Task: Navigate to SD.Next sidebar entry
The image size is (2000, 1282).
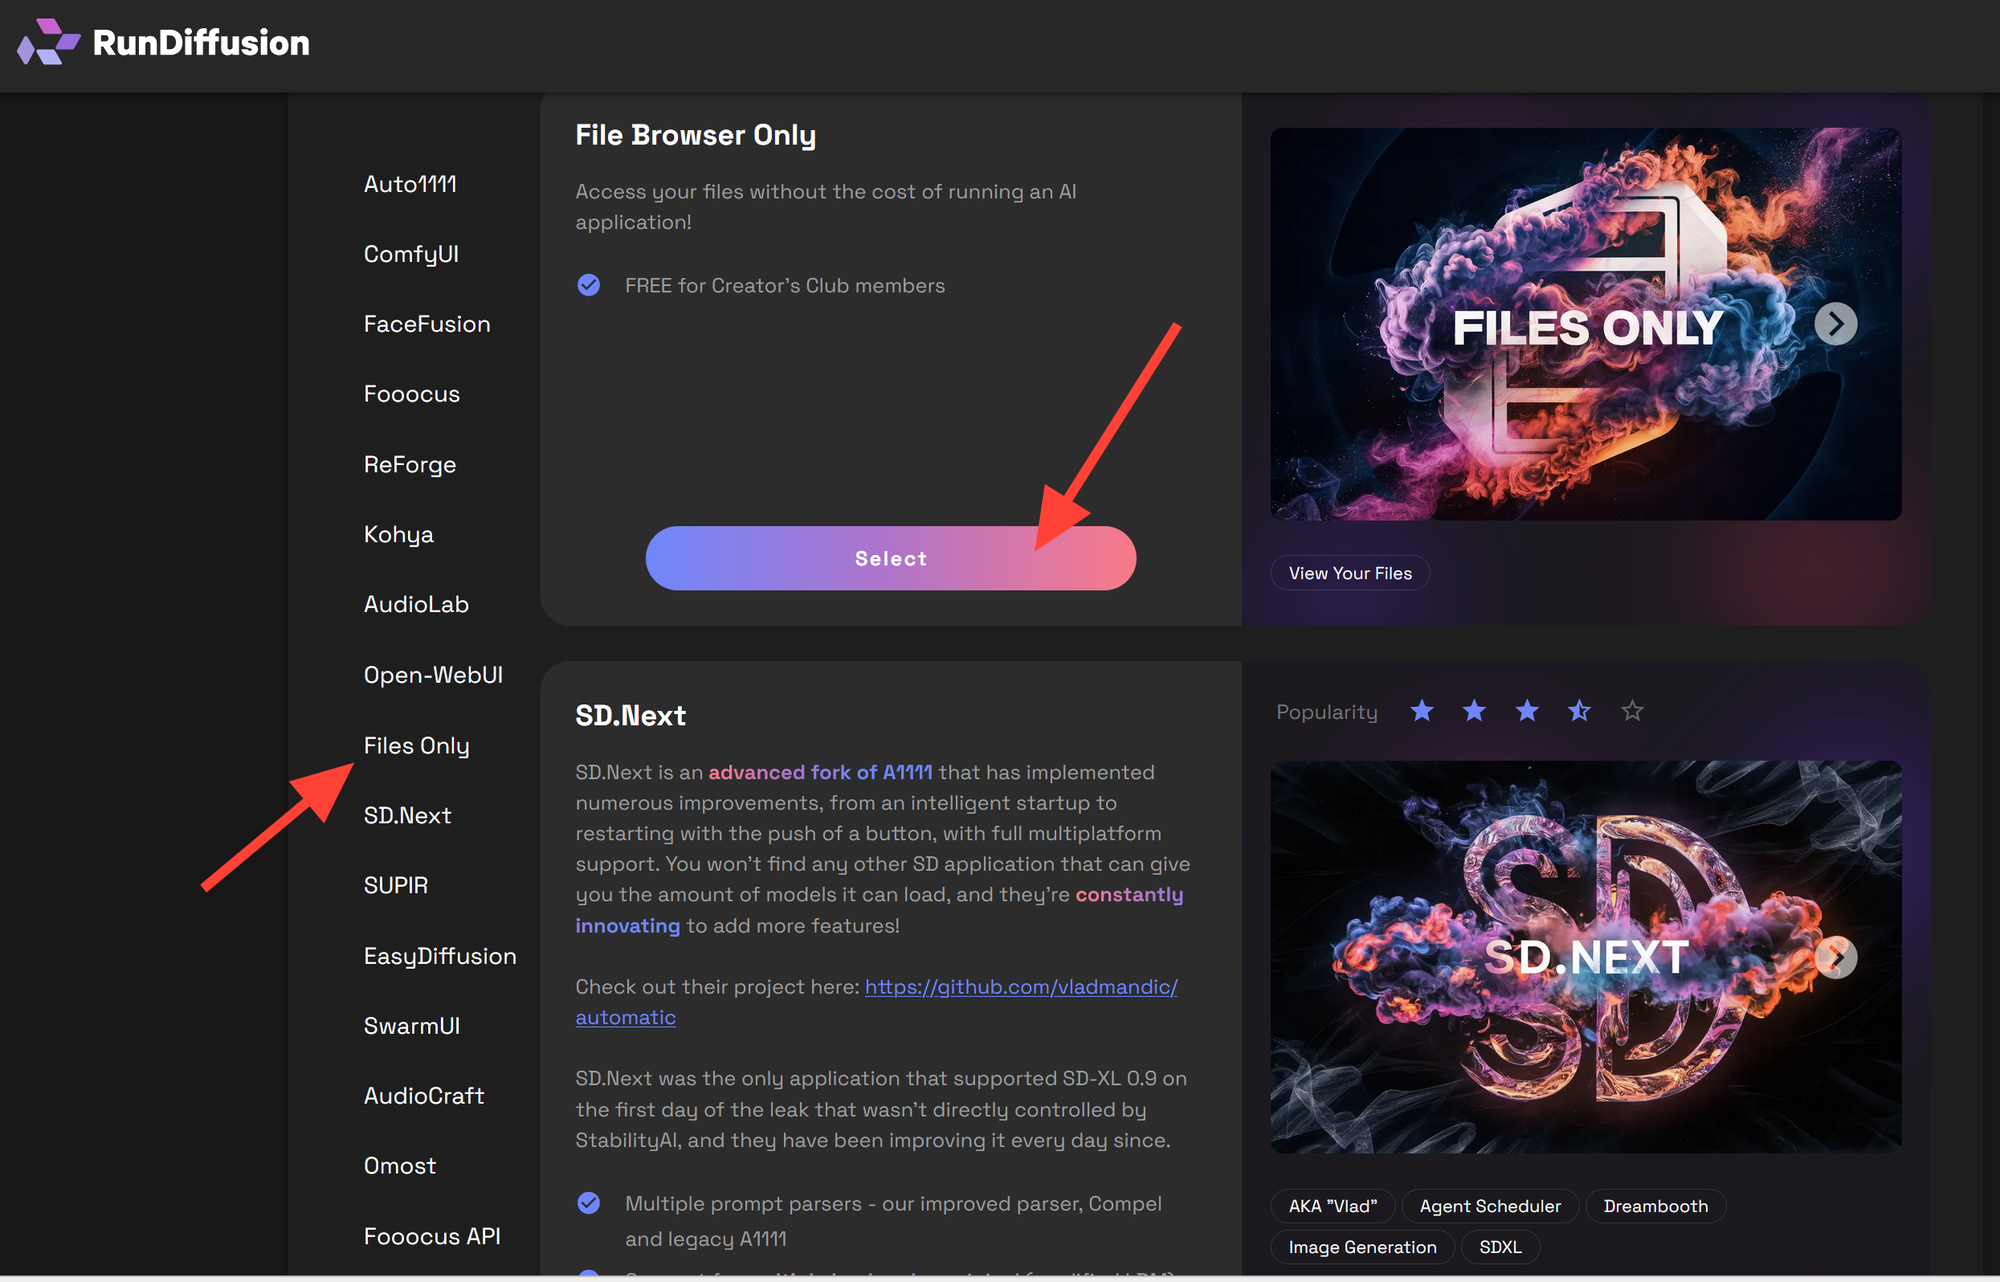Action: 407,816
